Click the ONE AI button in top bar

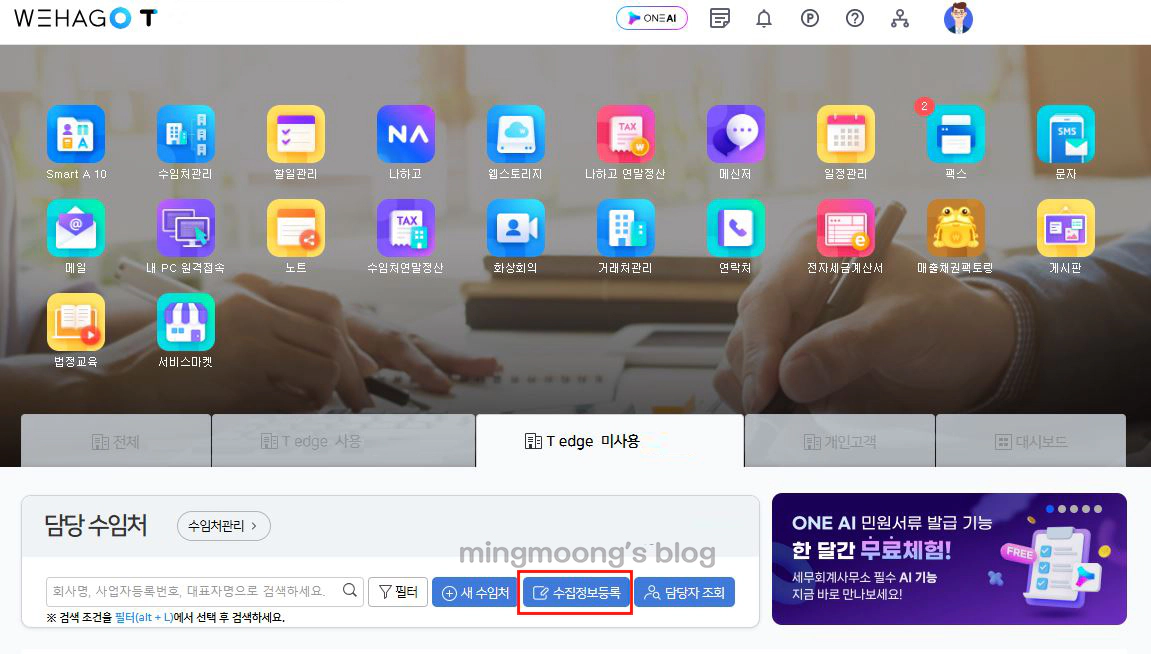point(651,18)
